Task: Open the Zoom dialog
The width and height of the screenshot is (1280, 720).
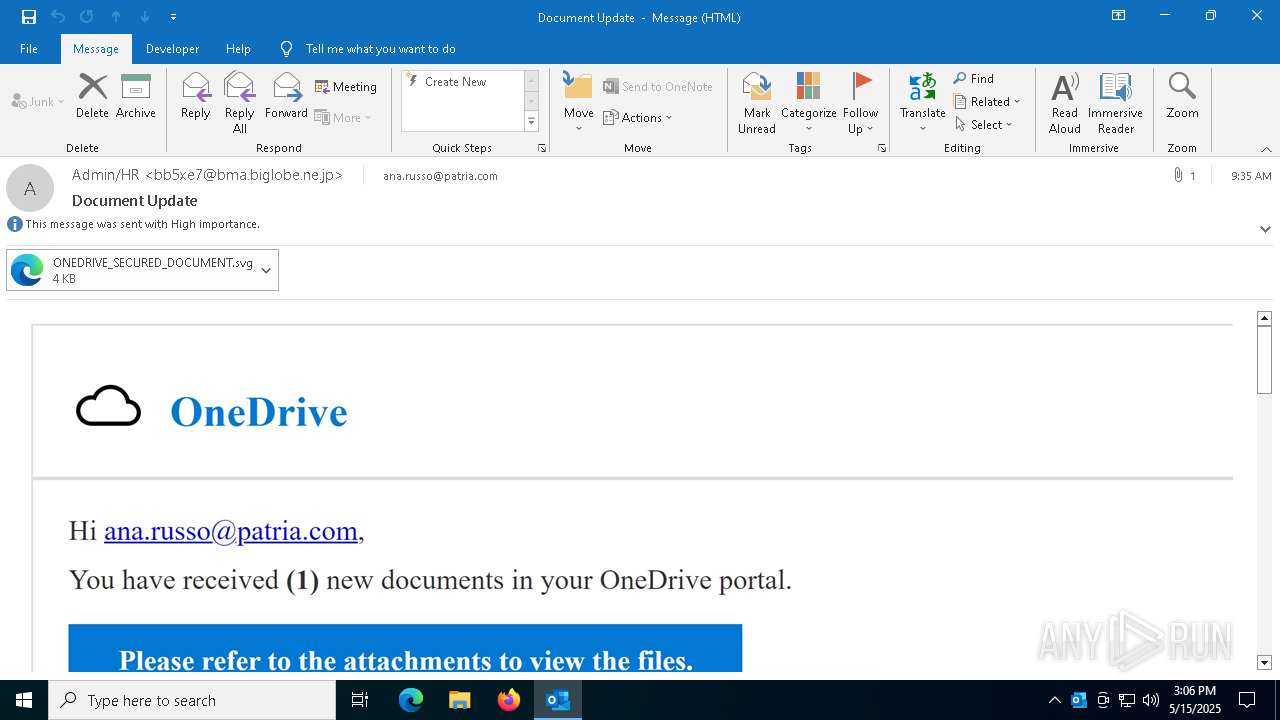Action: coord(1182,96)
